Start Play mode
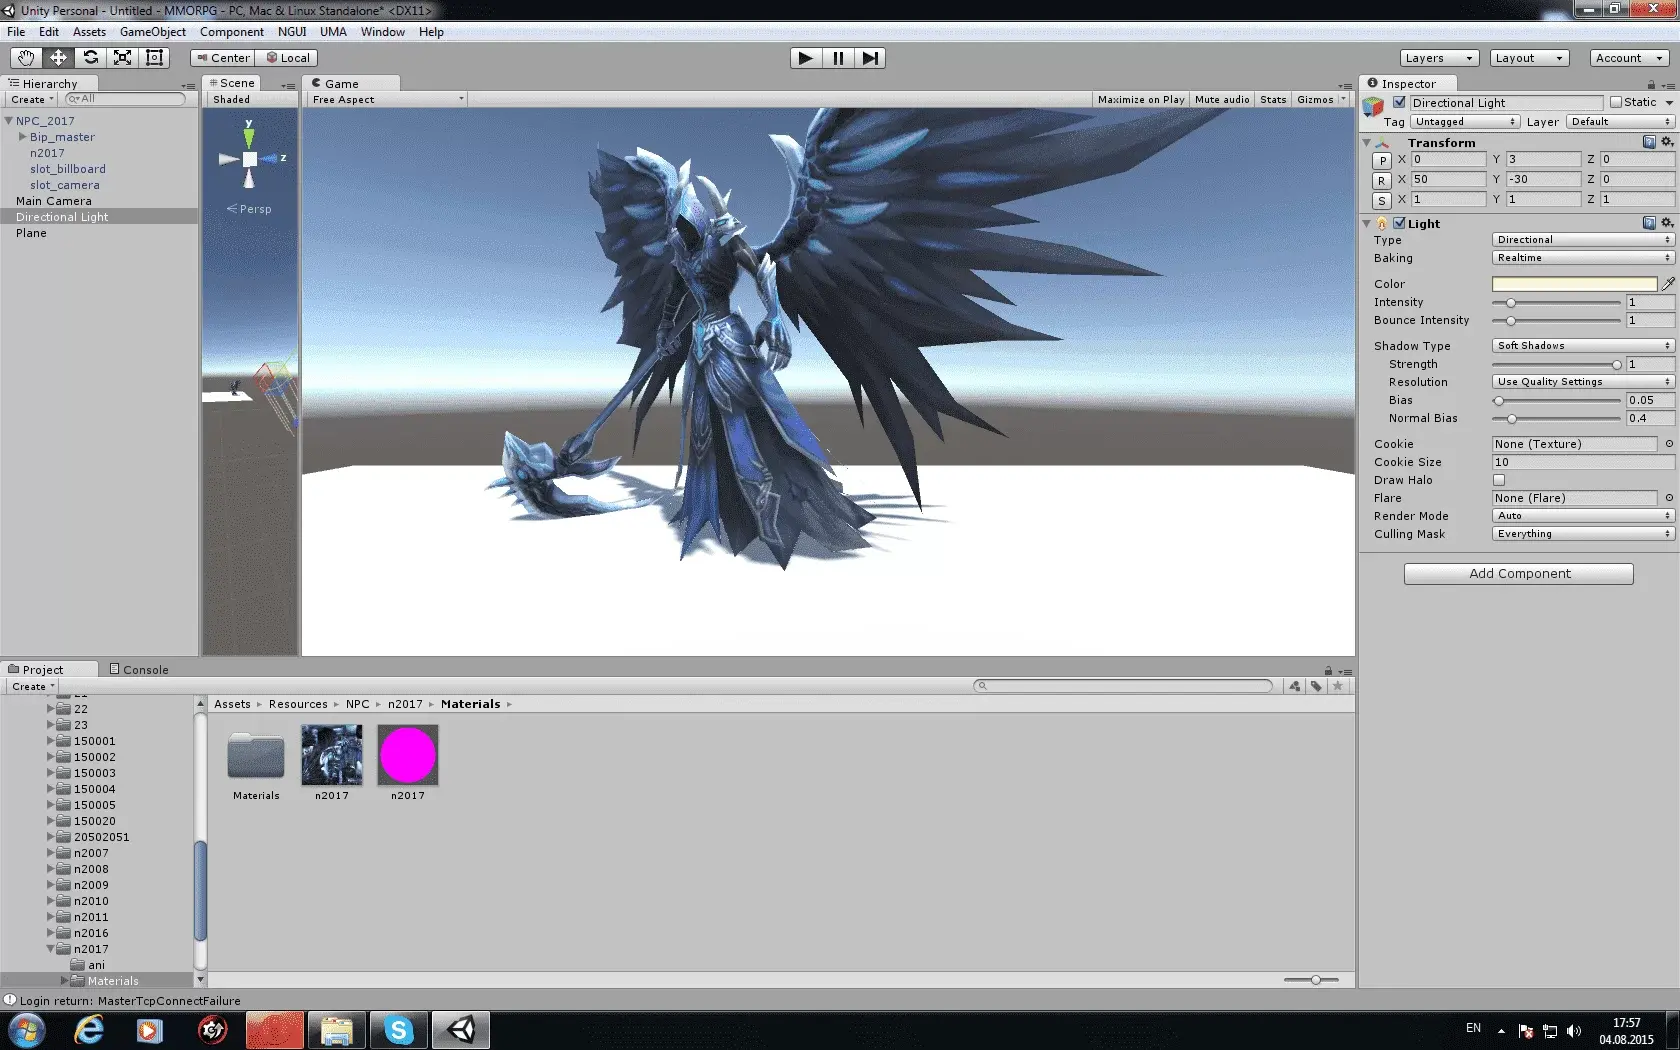 coord(806,58)
